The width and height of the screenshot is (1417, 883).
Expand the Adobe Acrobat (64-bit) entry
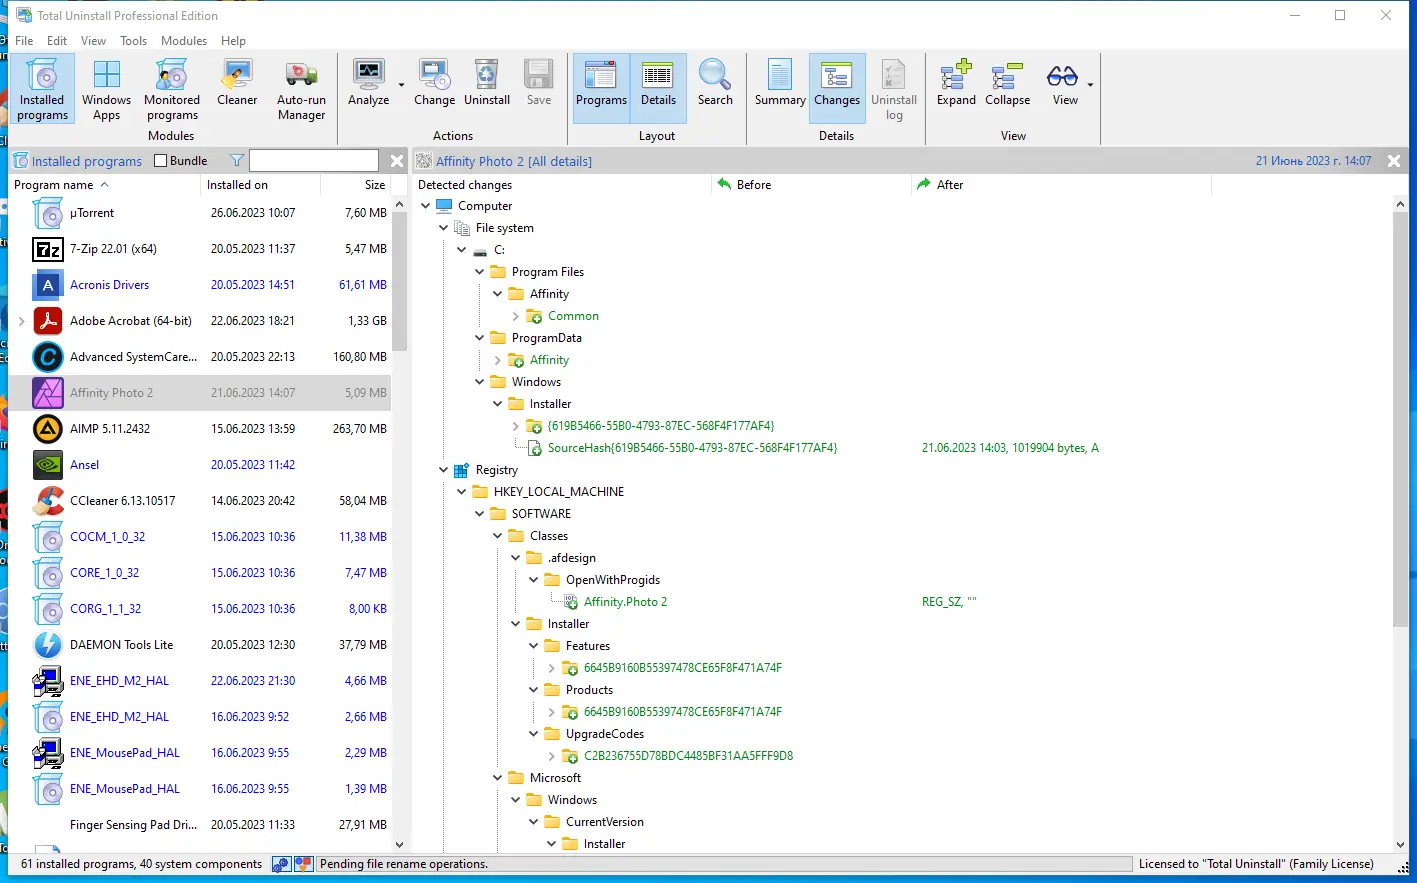tap(21, 321)
